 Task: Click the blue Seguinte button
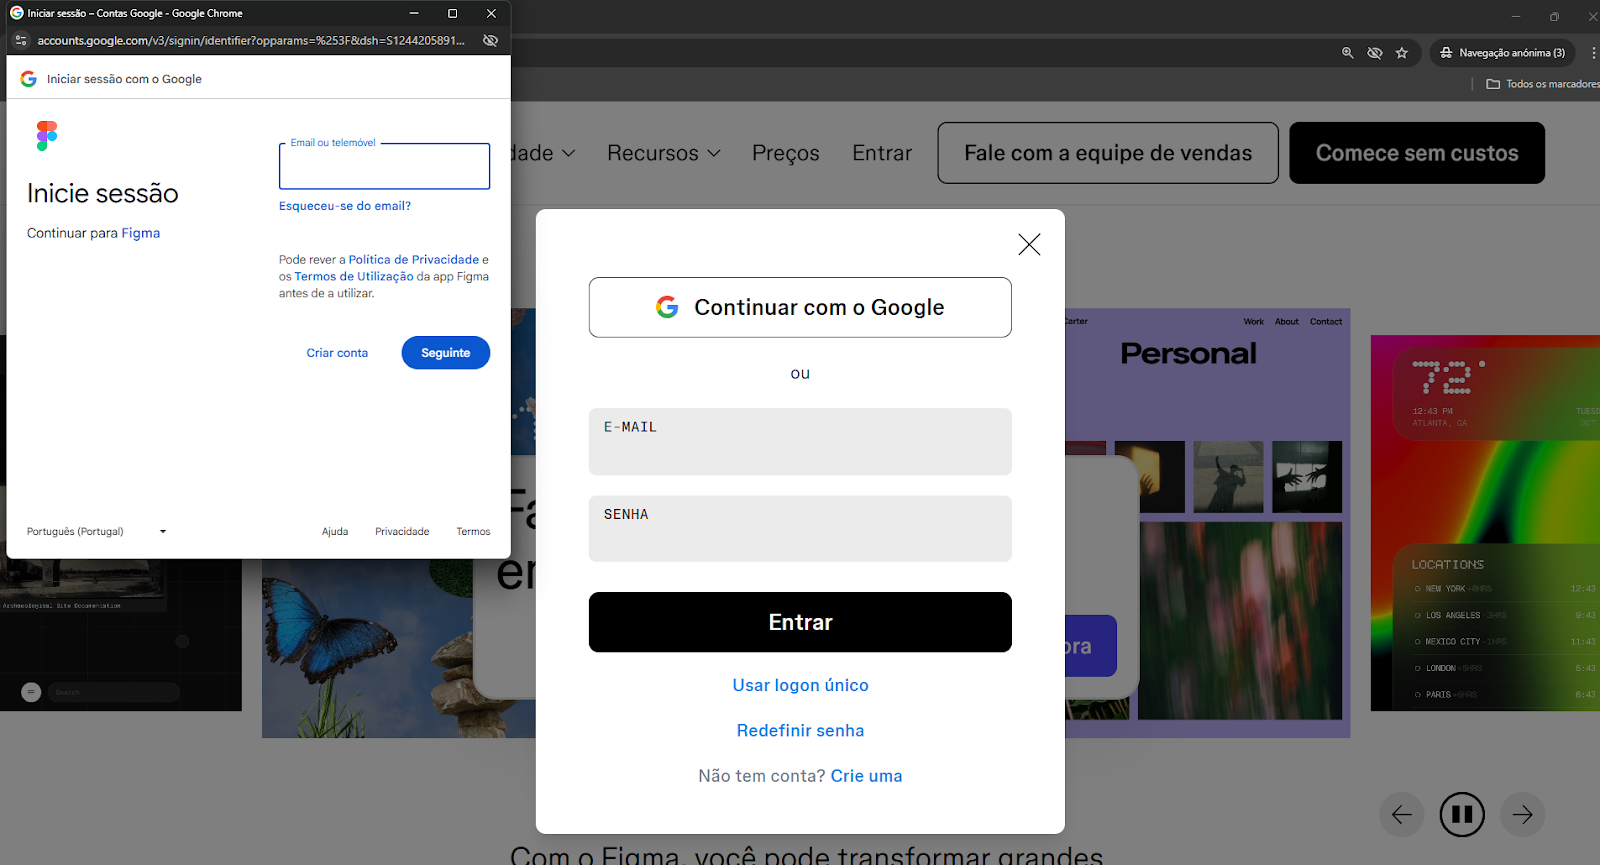point(446,353)
